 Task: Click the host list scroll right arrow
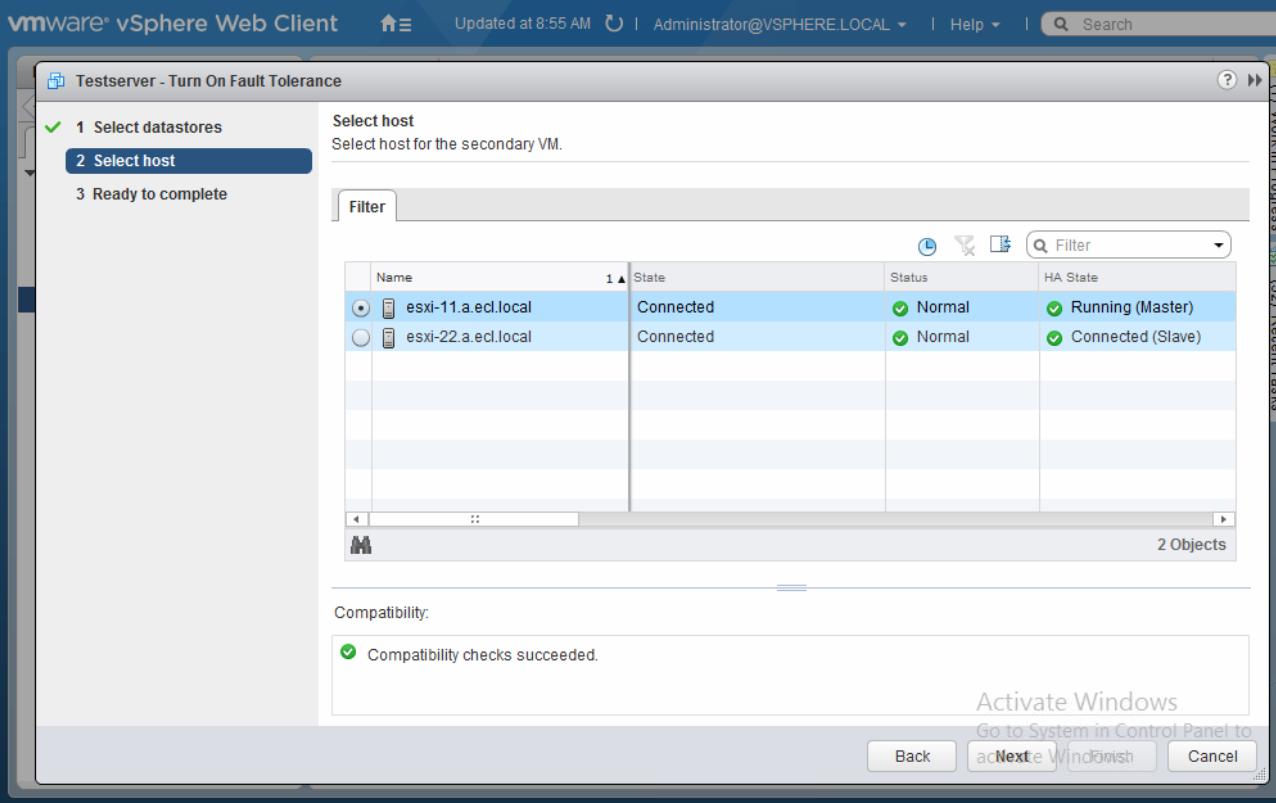[x=1223, y=519]
